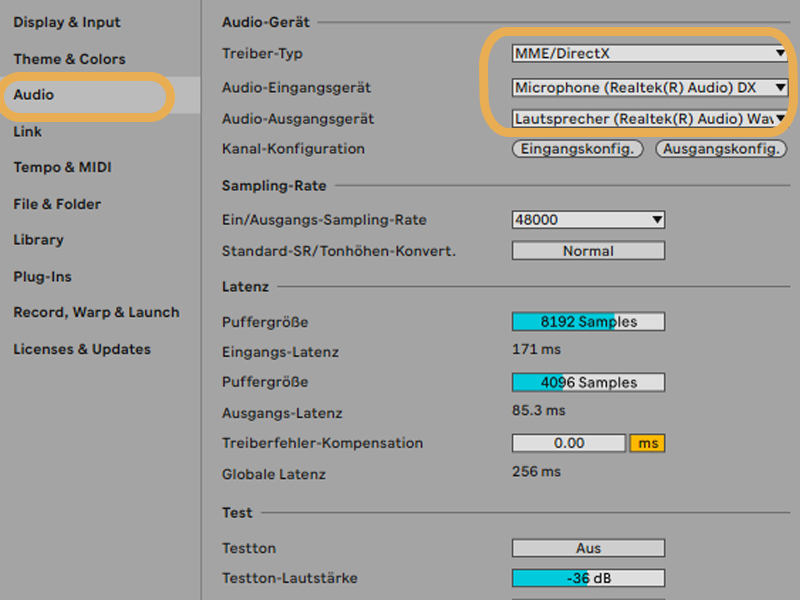Expand the Treiber-Typ MME/DirectX dropdown

pos(649,53)
